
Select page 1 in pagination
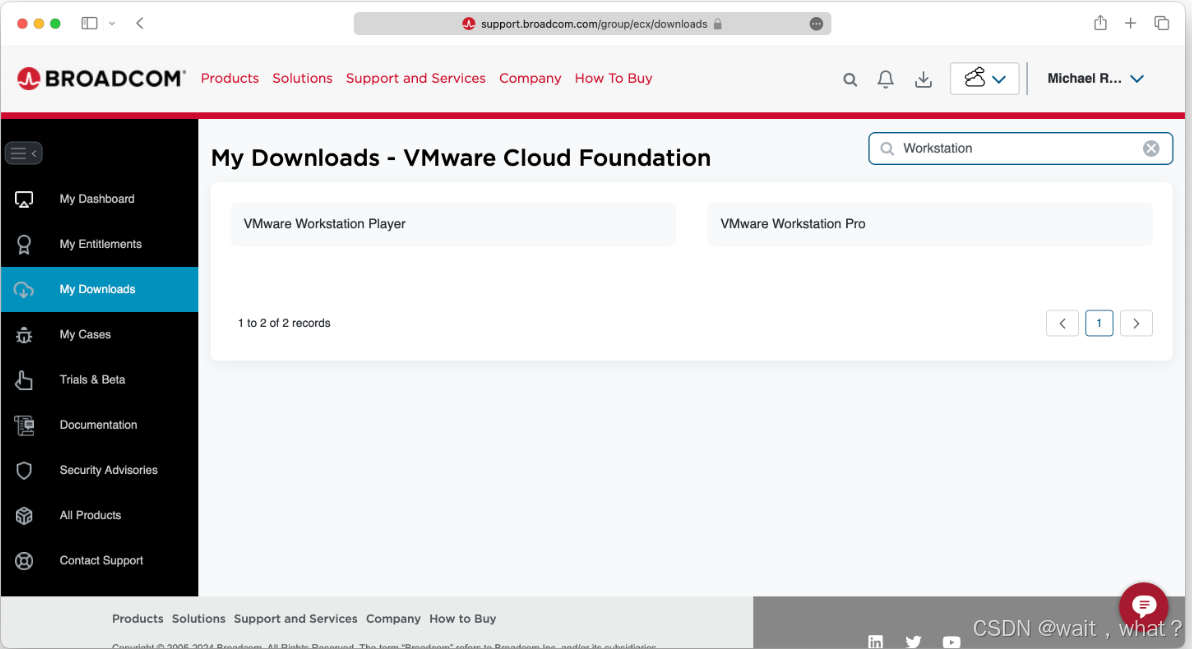(x=1099, y=323)
